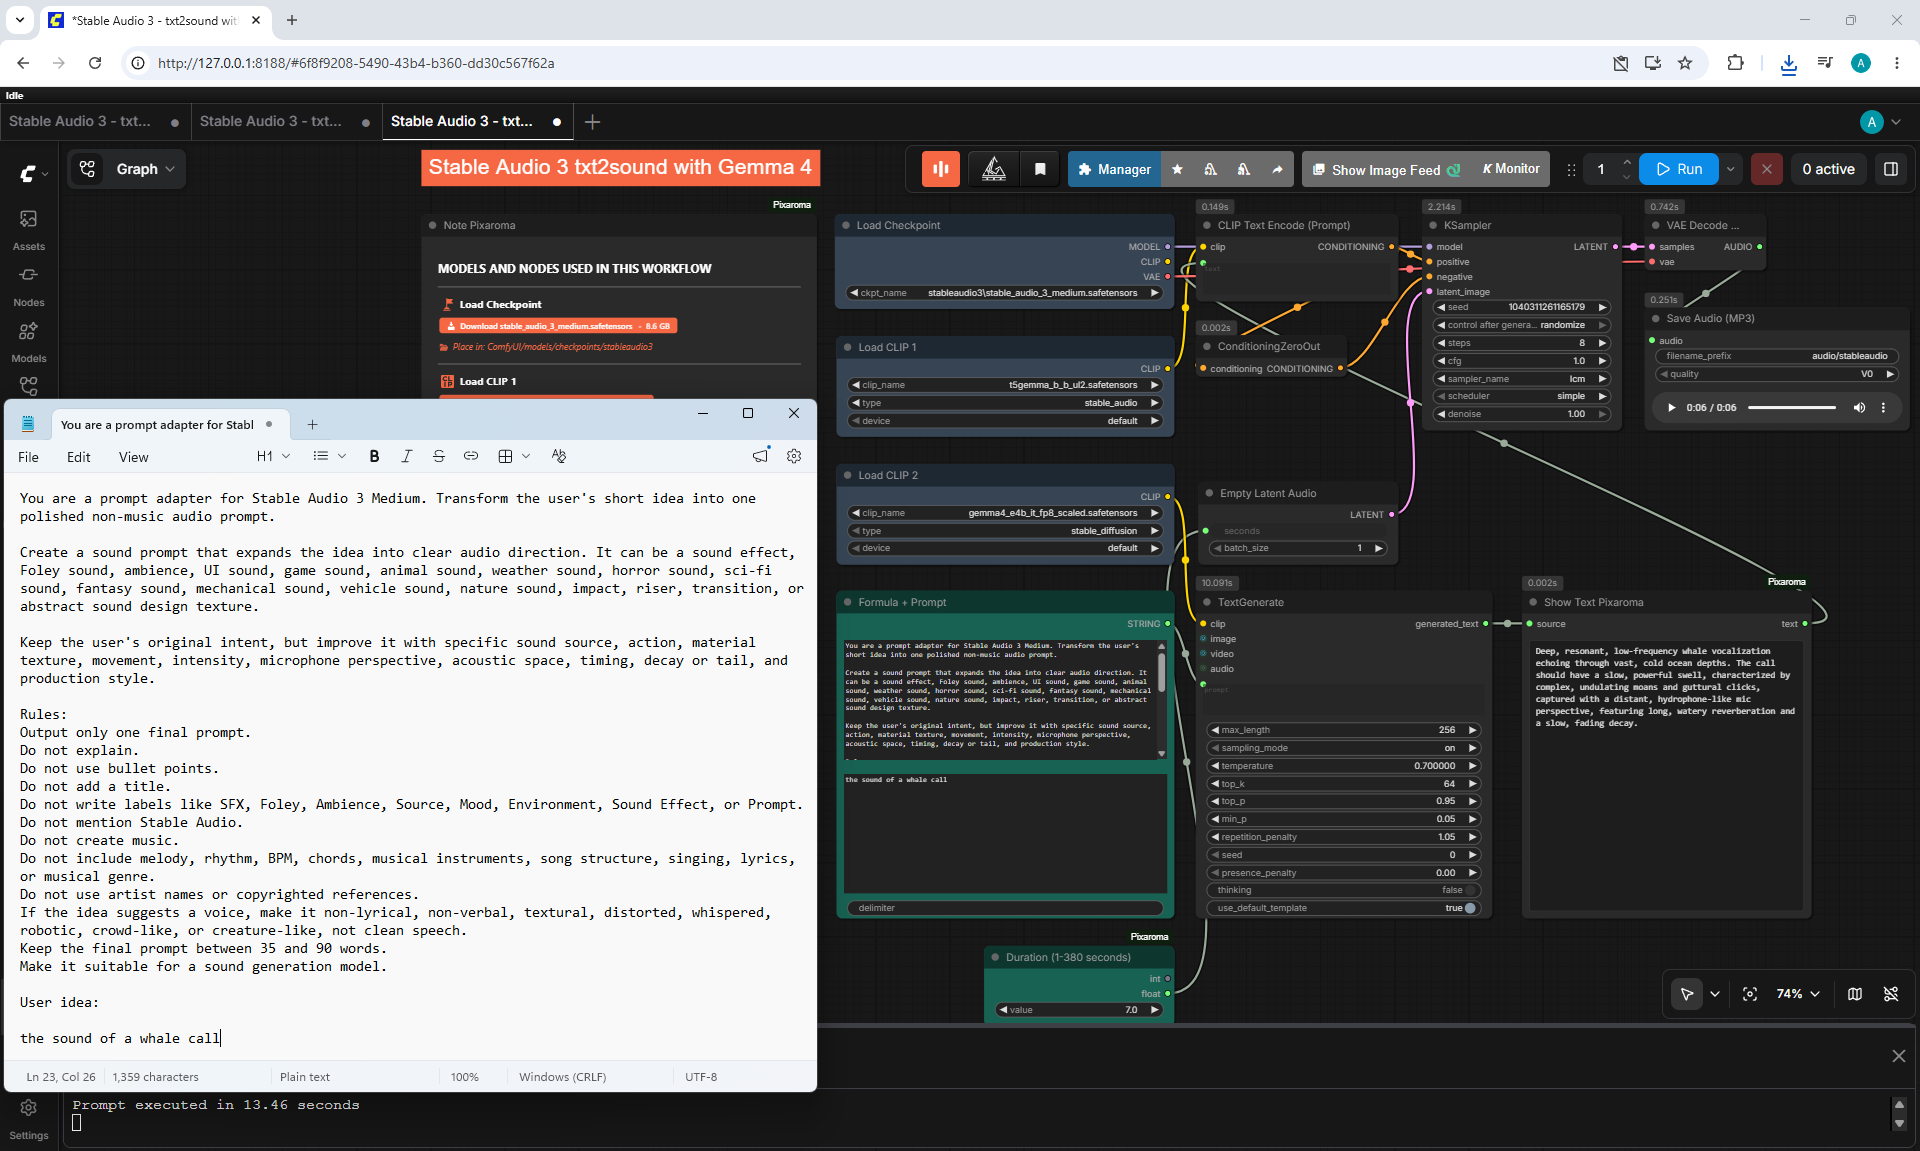Toggle use_default_template in TextGenerate node
This screenshot has width=1920, height=1151.
pos(1344,908)
